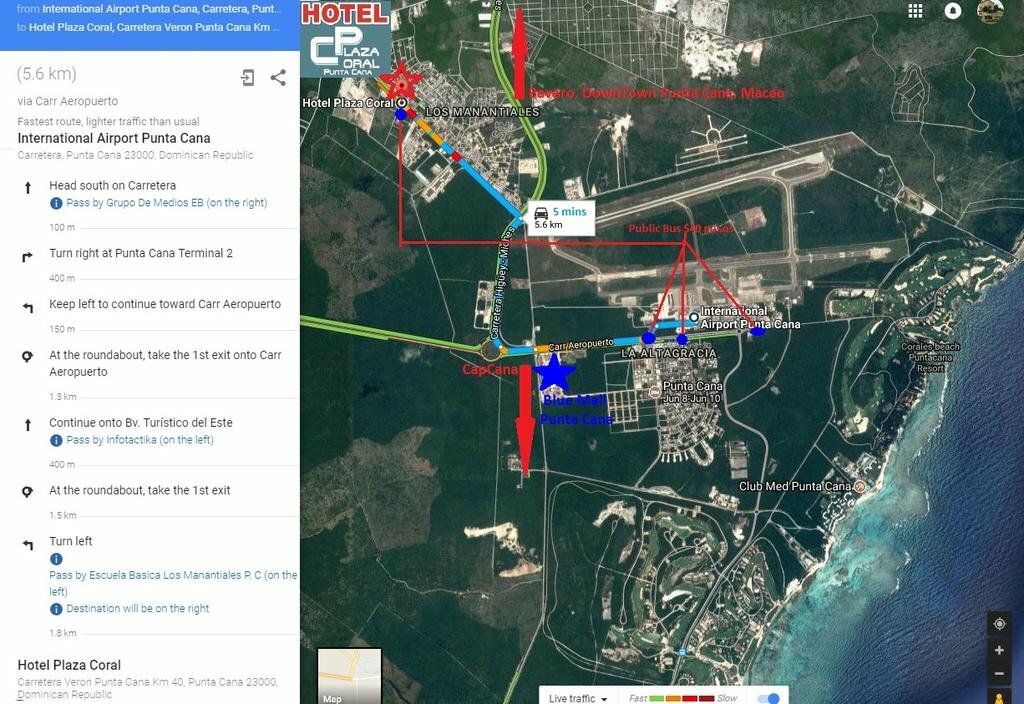Viewport: 1024px width, 704px height.
Task: Click the 'Destination will be on the right' note
Action: tap(137, 609)
